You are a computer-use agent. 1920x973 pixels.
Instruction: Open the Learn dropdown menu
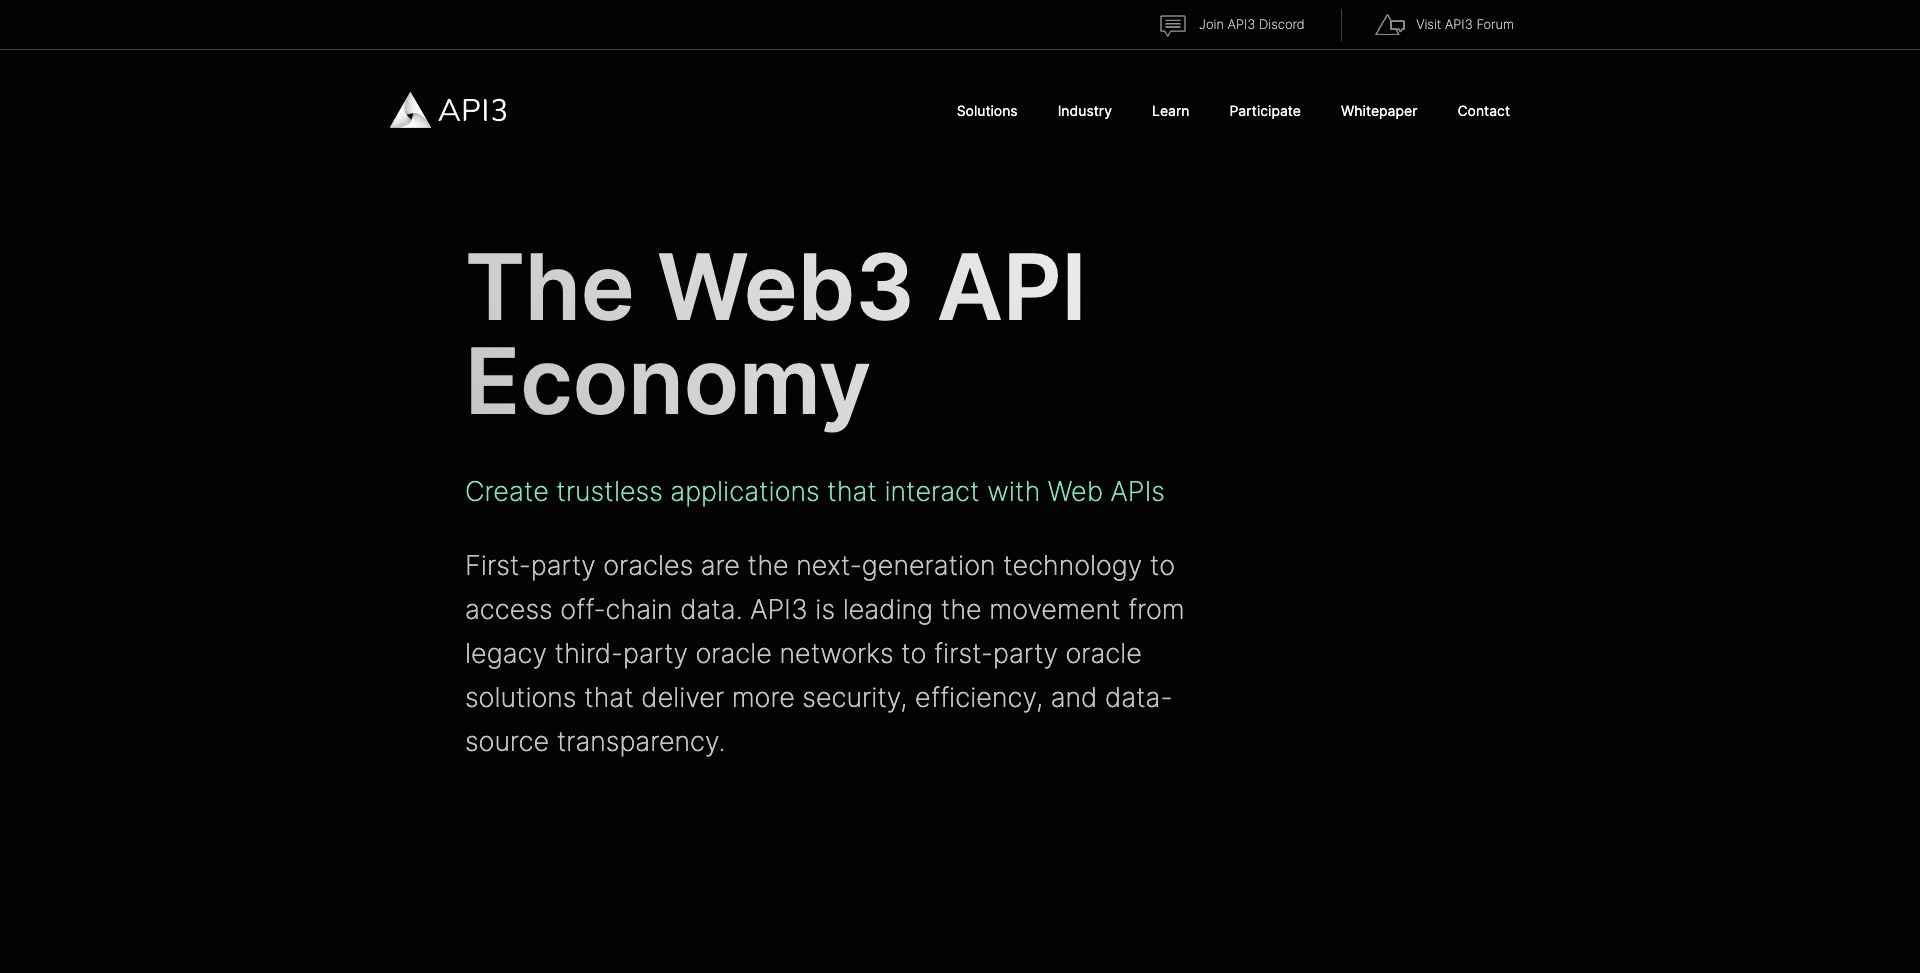1170,111
